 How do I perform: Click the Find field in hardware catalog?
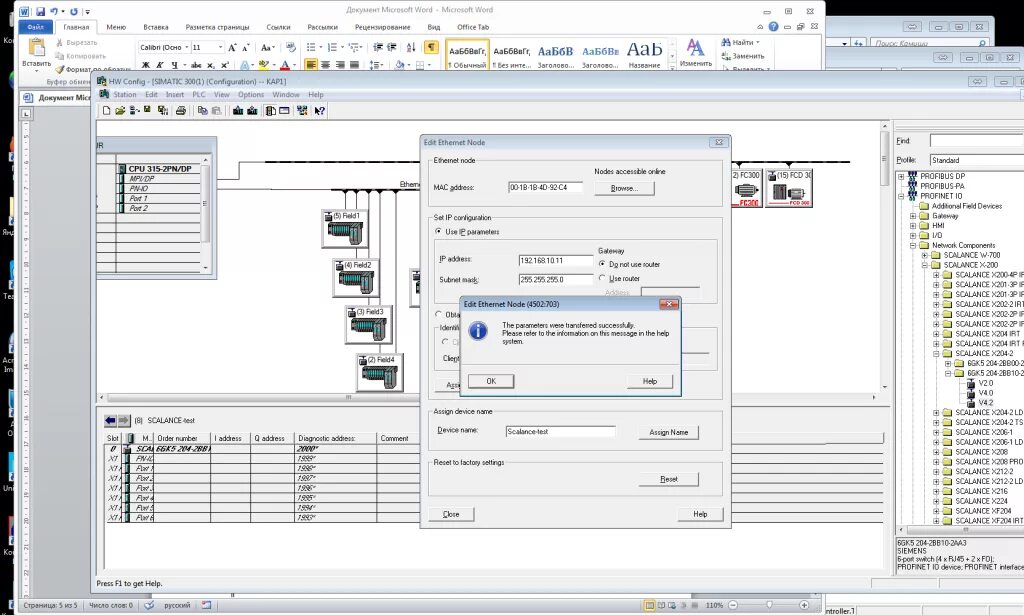(x=976, y=141)
